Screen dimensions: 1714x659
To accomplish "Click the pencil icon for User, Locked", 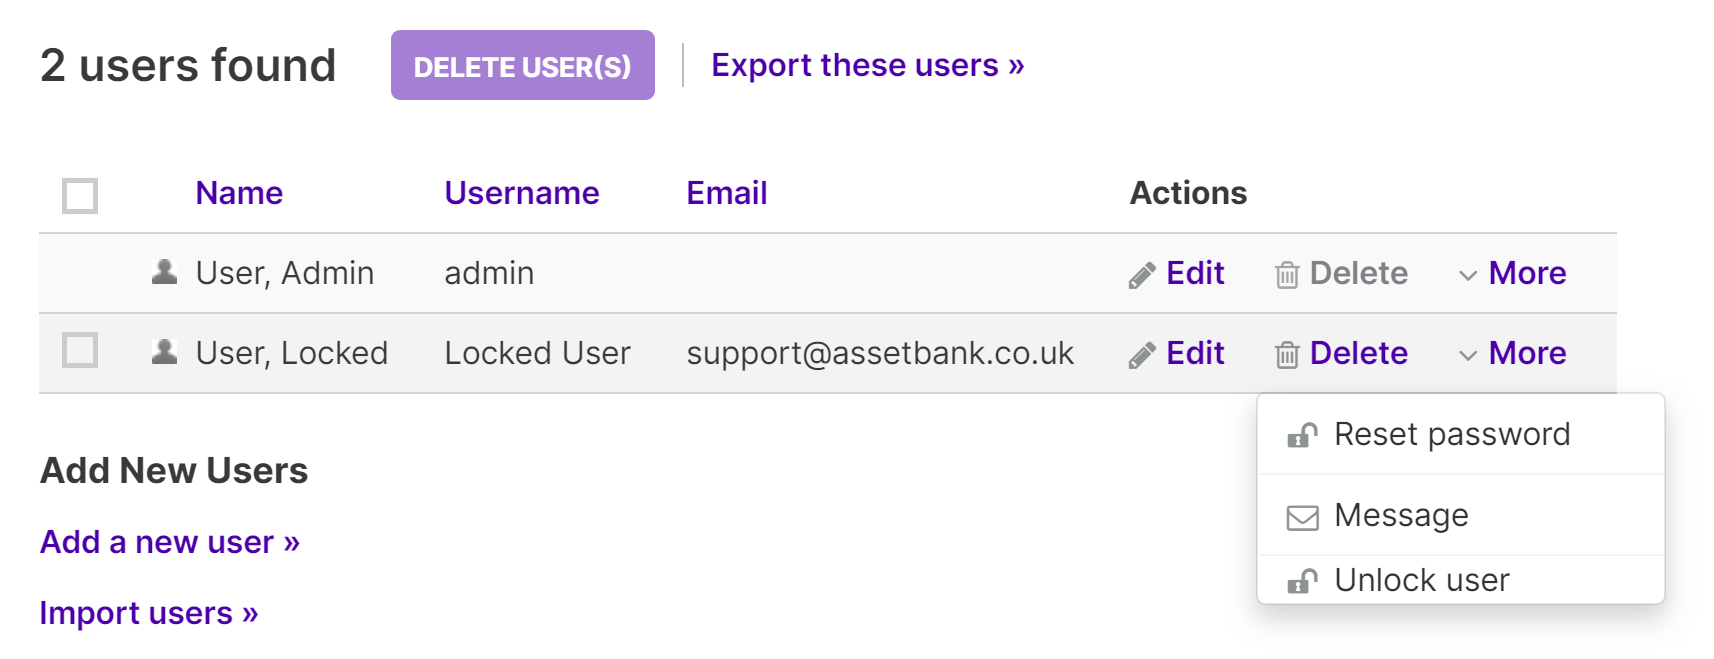I will [x=1142, y=355].
